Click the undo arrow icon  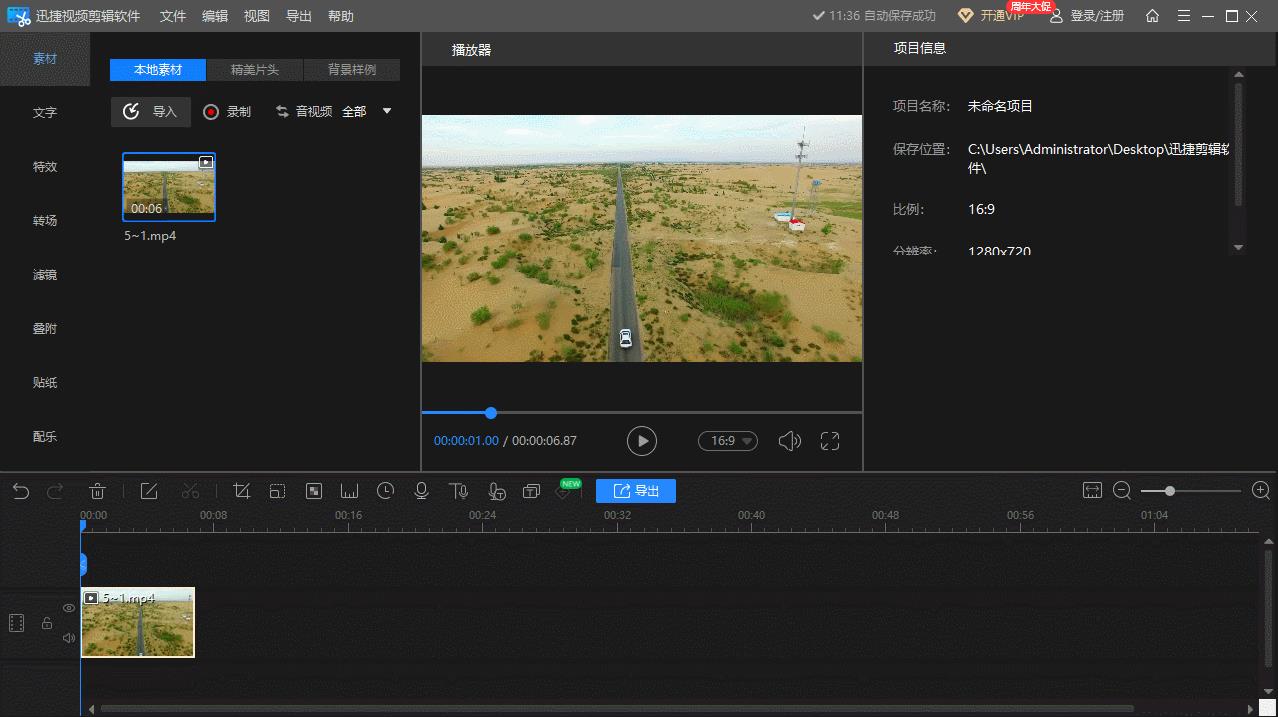(21, 491)
